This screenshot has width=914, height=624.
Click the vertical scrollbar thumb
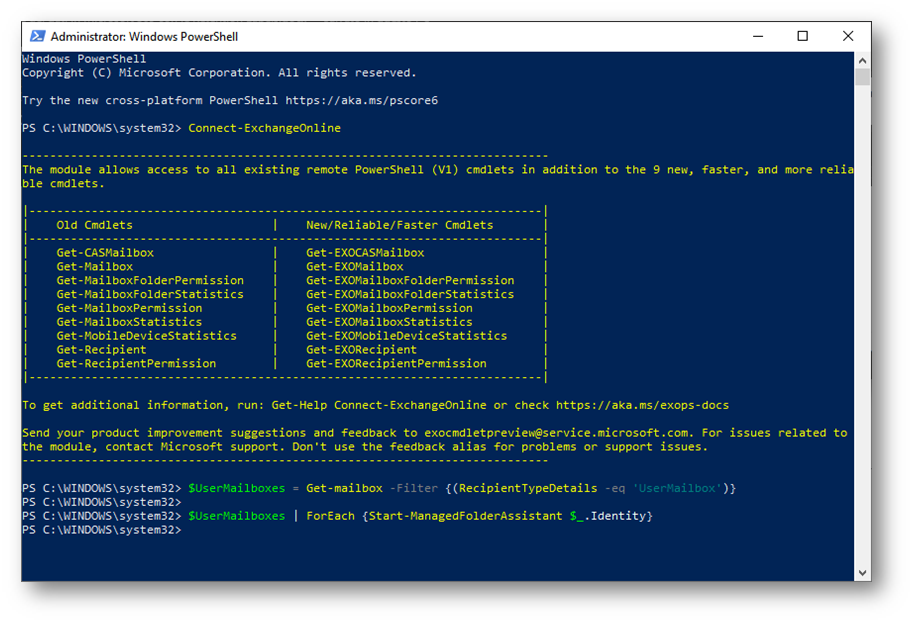pos(862,77)
